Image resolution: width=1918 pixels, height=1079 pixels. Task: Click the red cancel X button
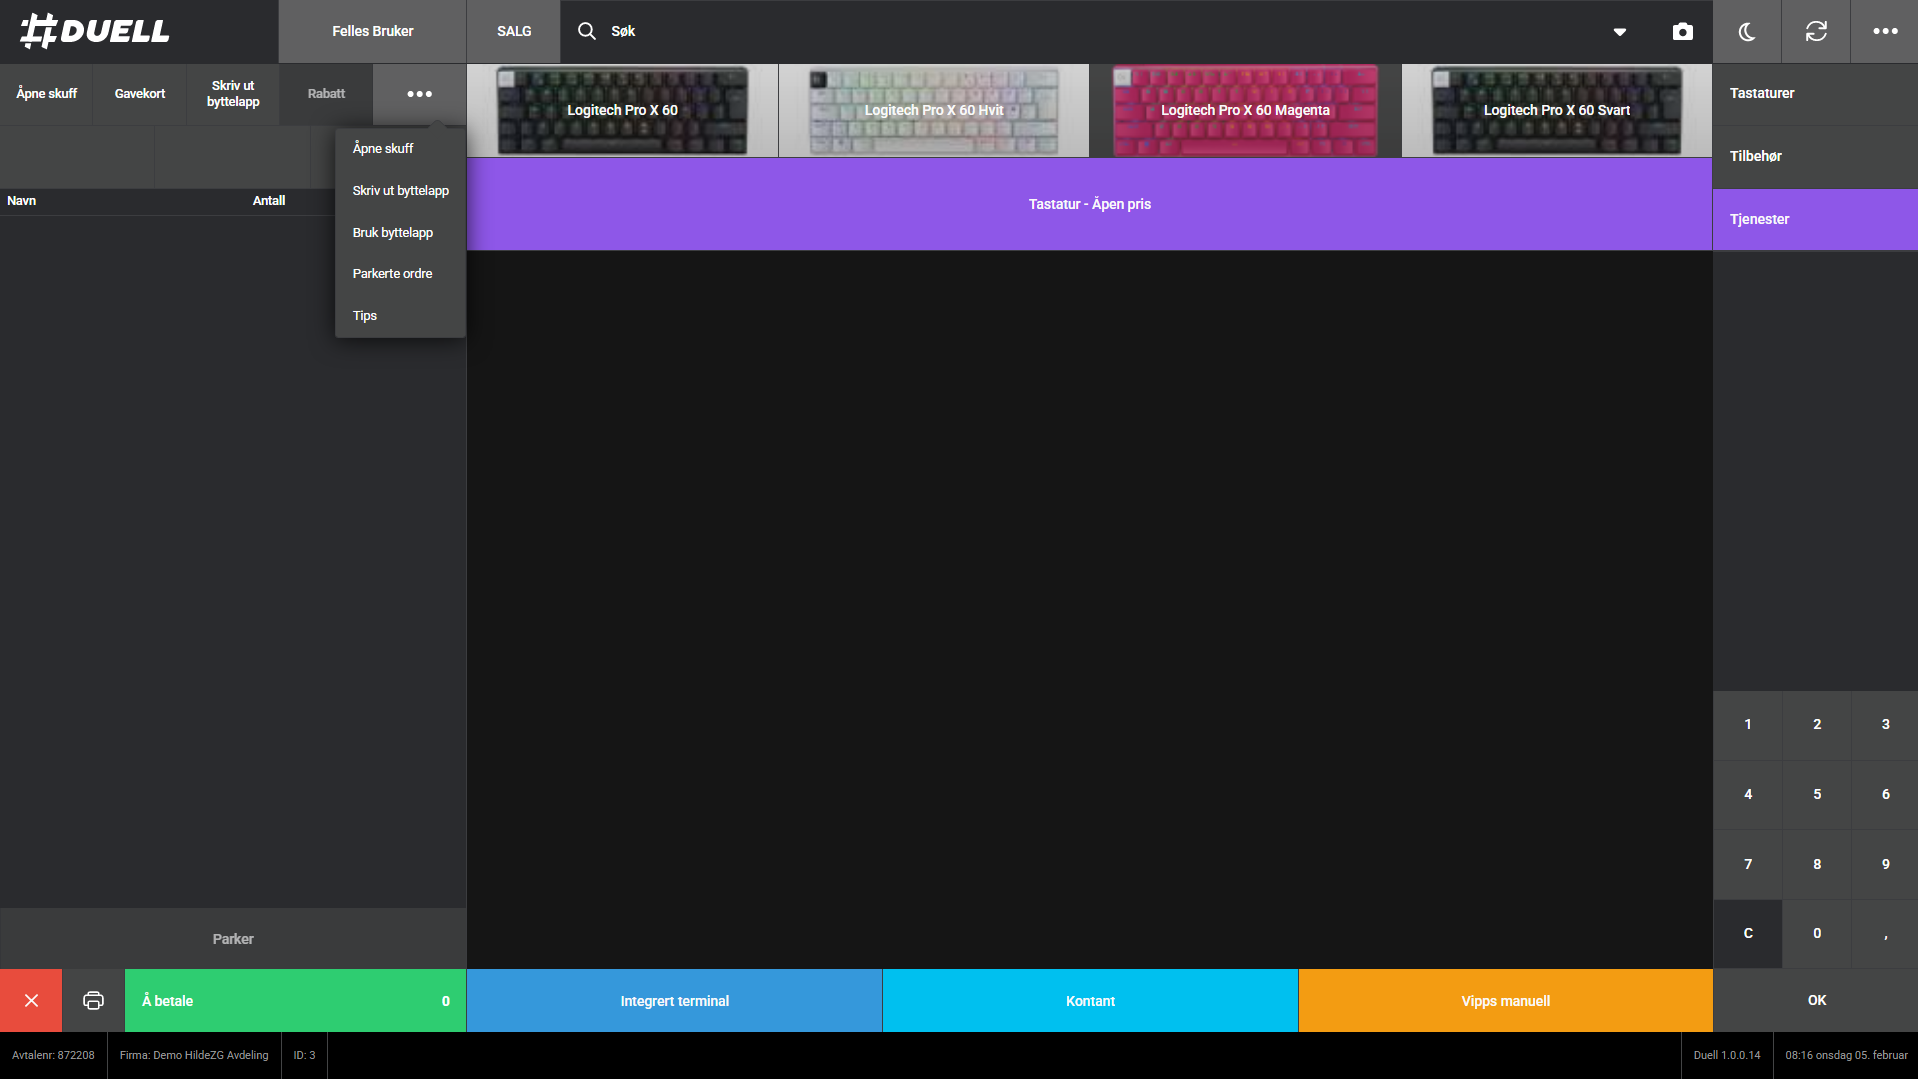tap(31, 1000)
